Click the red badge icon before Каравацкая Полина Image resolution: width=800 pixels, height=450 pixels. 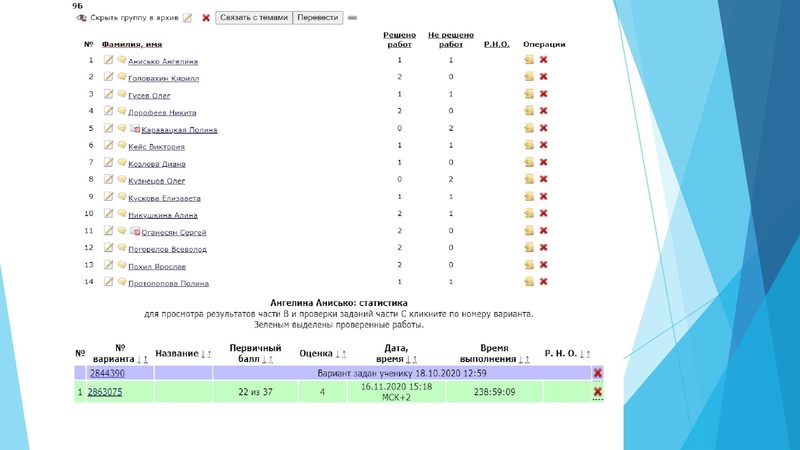pos(134,129)
